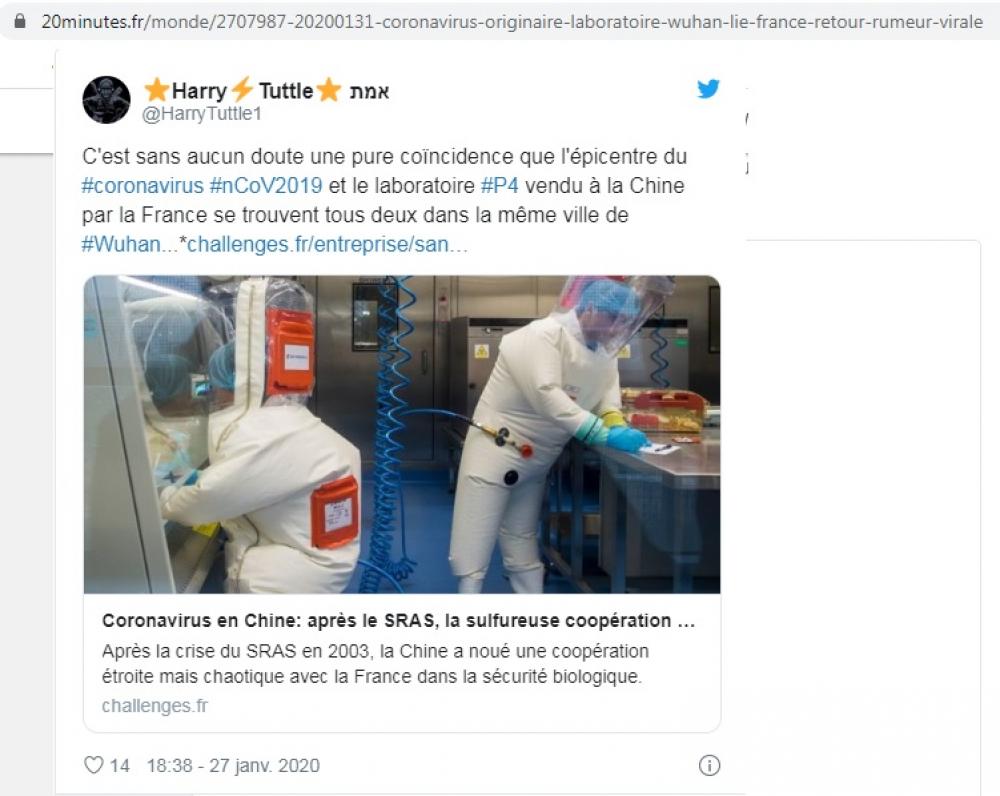Open the article headline about SRAS coopération

(x=399, y=621)
